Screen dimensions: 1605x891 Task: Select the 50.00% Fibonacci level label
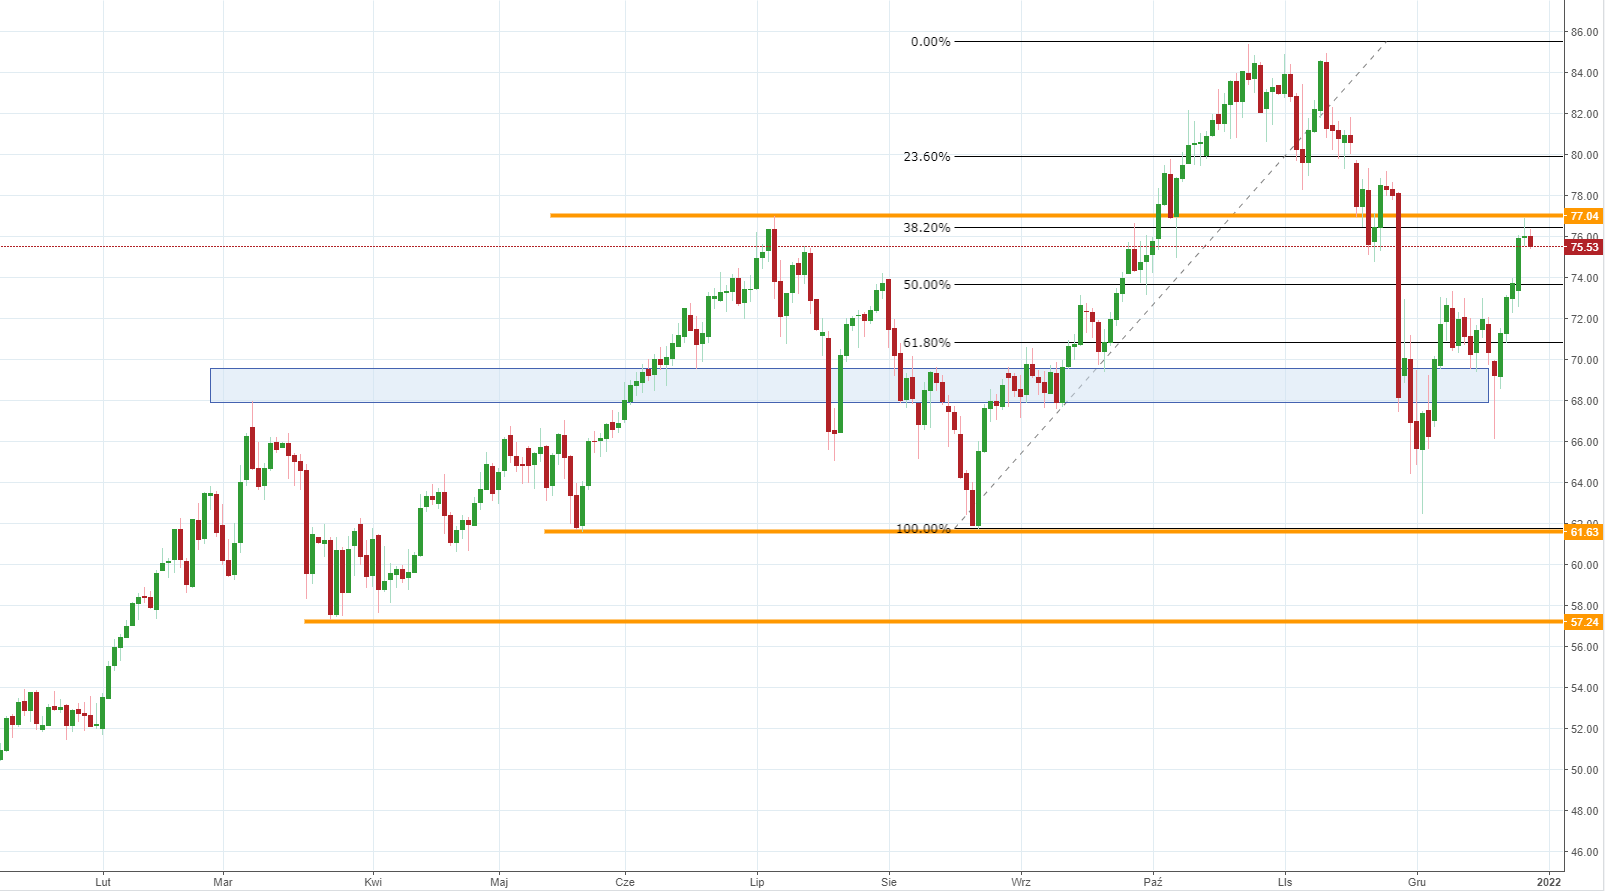tap(927, 285)
